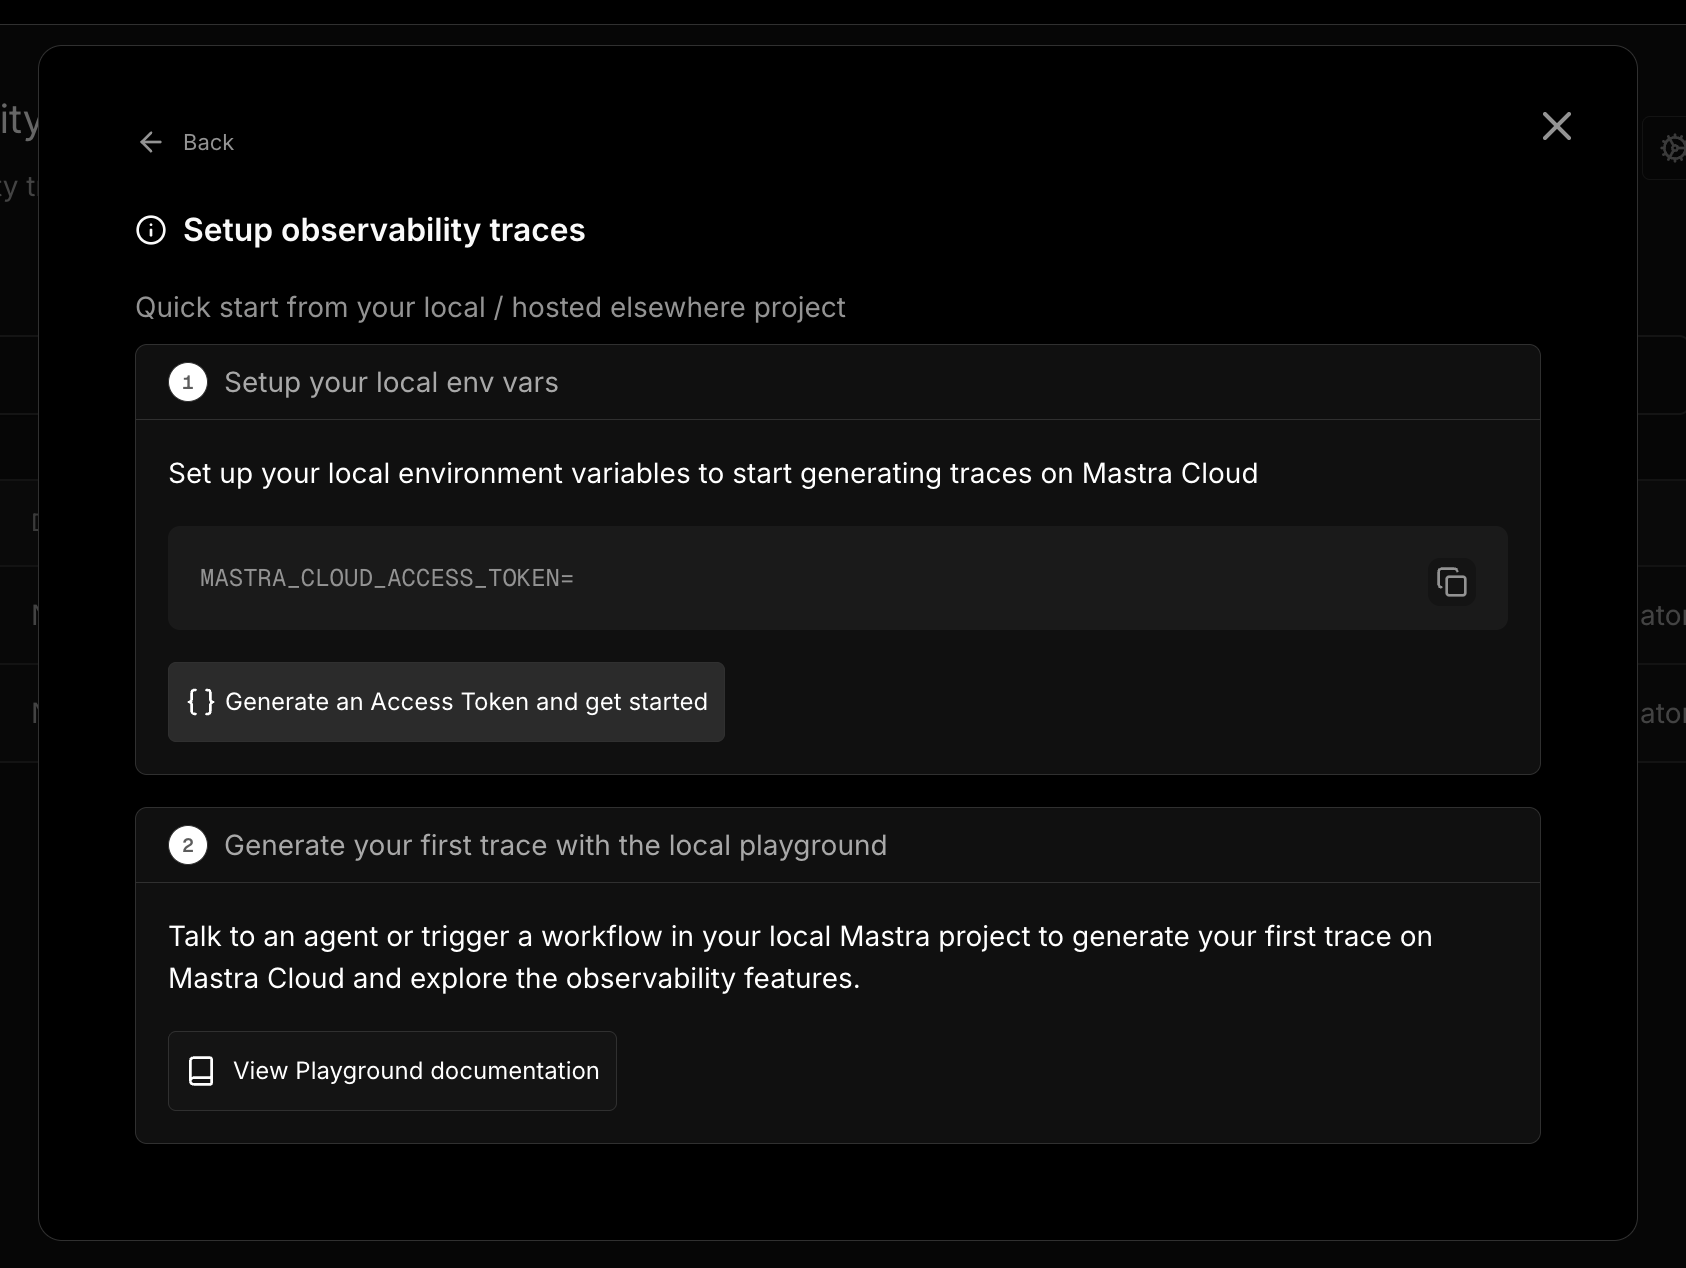Select 'Generate your first trace' step header
Viewport: 1686px width, 1268px height.
click(555, 845)
